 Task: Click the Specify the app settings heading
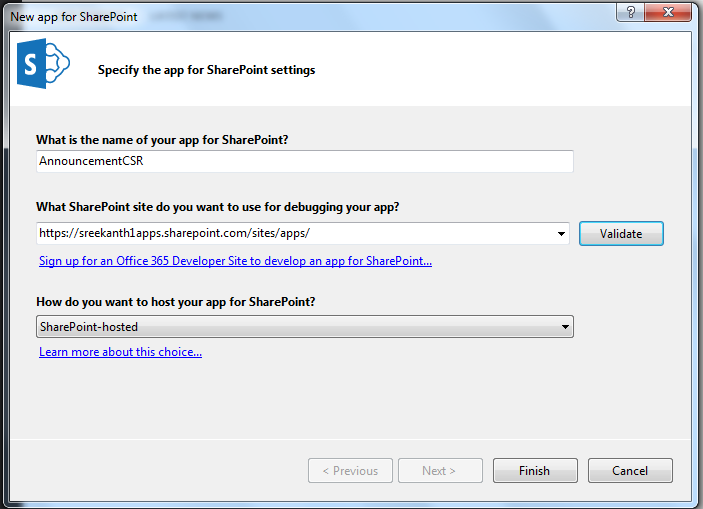coord(206,70)
